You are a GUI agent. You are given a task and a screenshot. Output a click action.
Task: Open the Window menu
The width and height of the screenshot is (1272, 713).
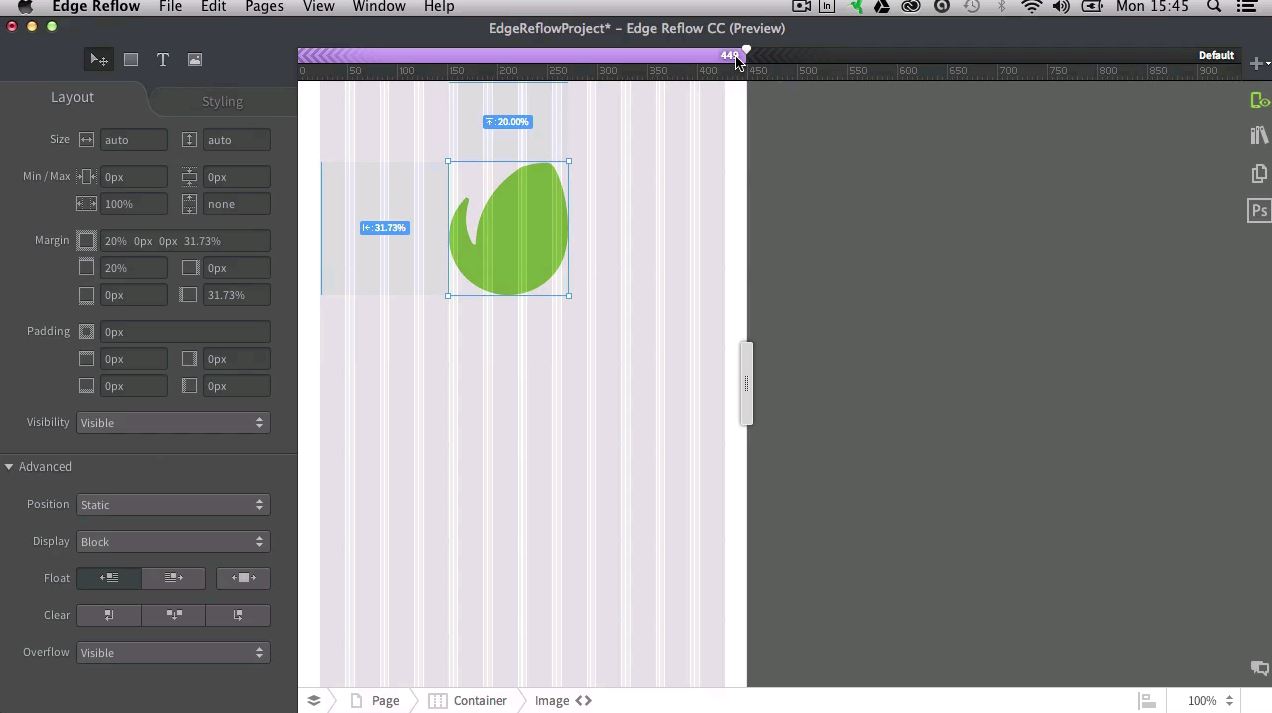coord(379,6)
